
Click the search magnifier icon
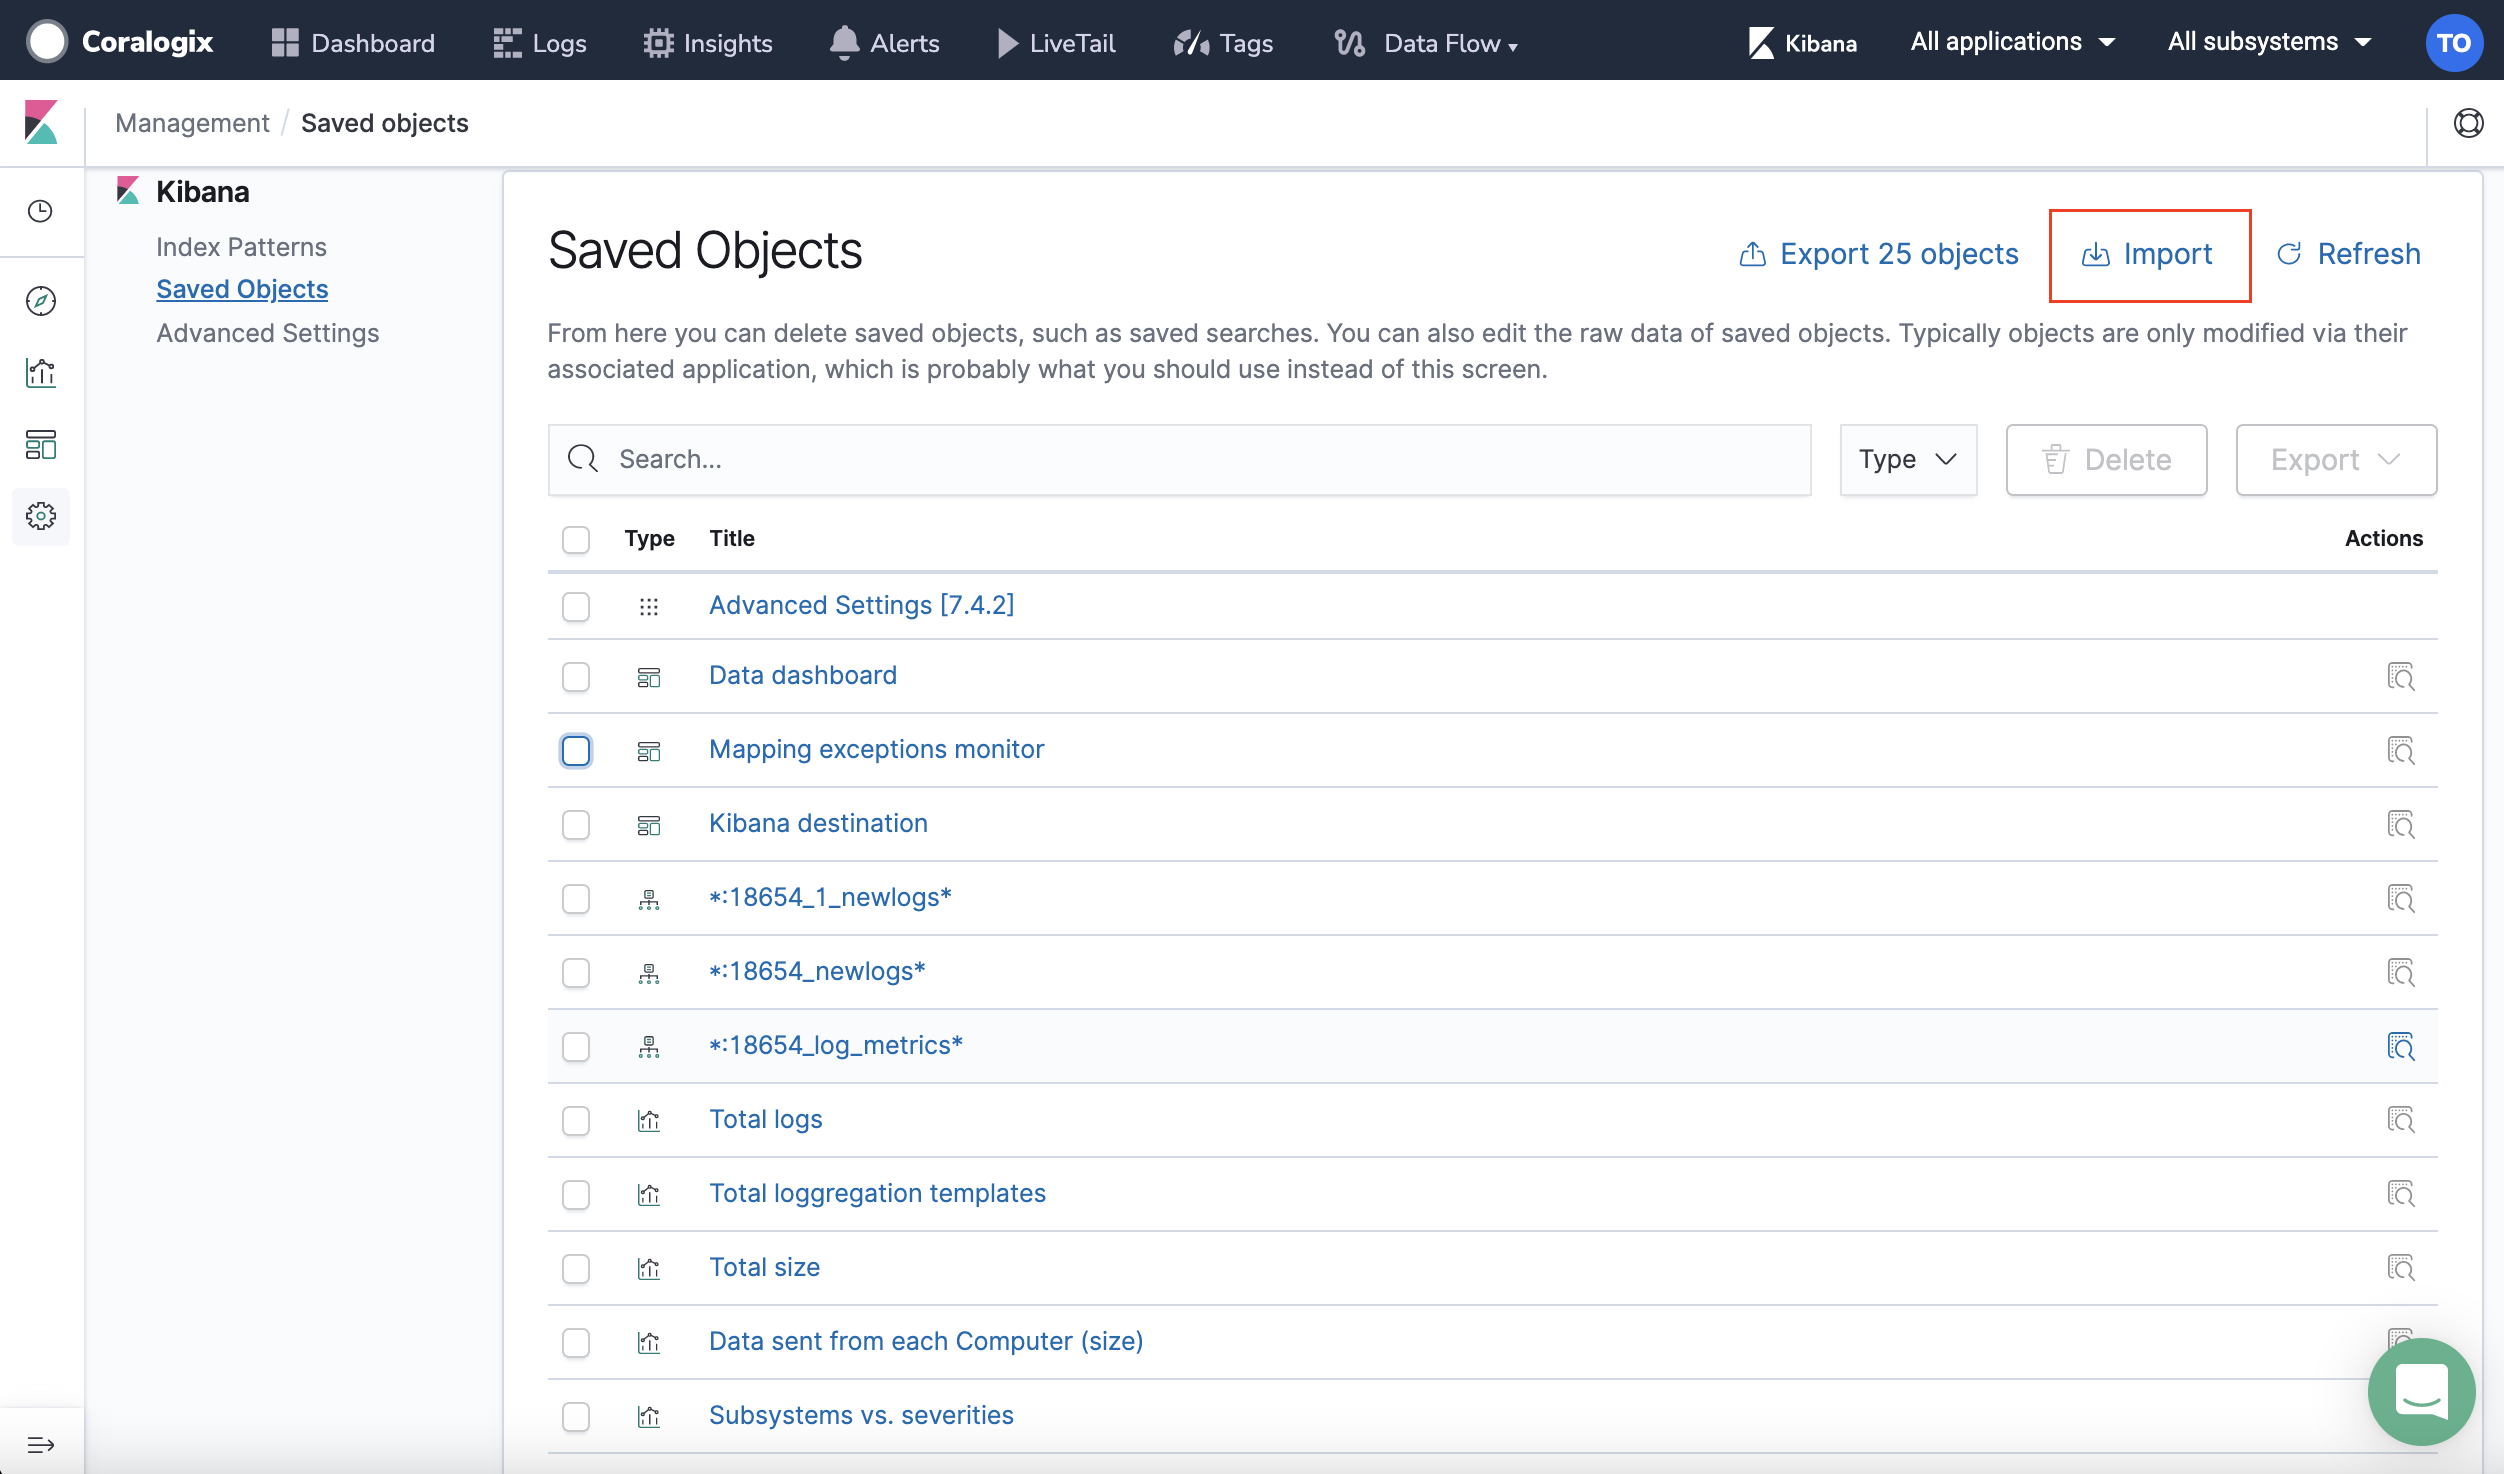pyautogui.click(x=583, y=459)
